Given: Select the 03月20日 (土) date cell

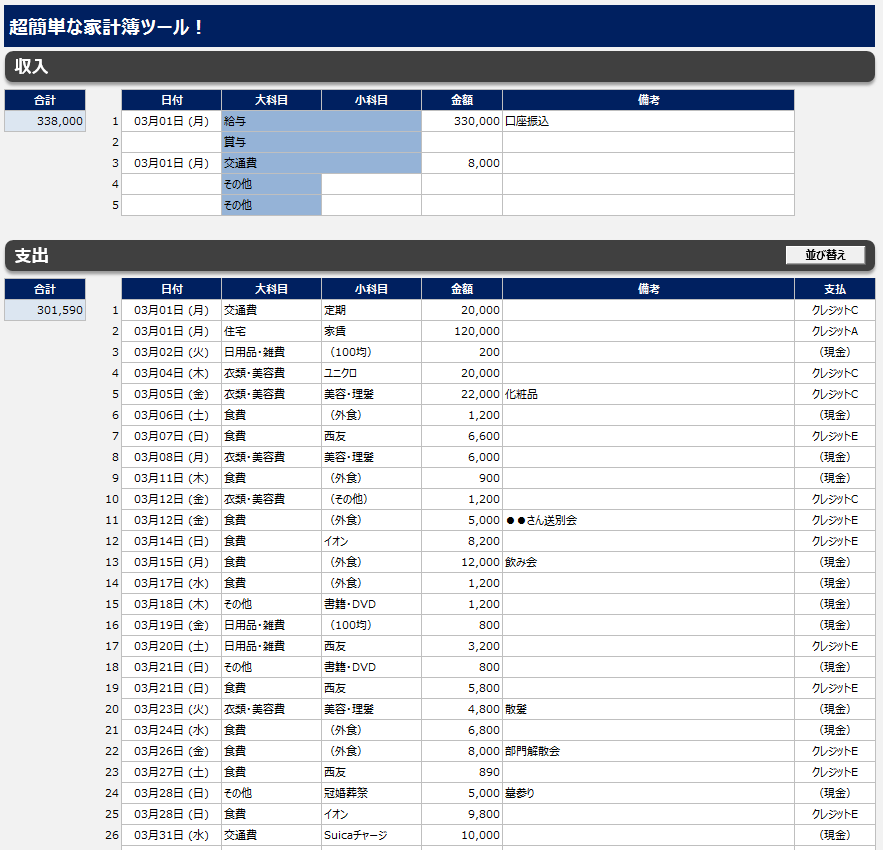Looking at the screenshot, I should coord(171,646).
